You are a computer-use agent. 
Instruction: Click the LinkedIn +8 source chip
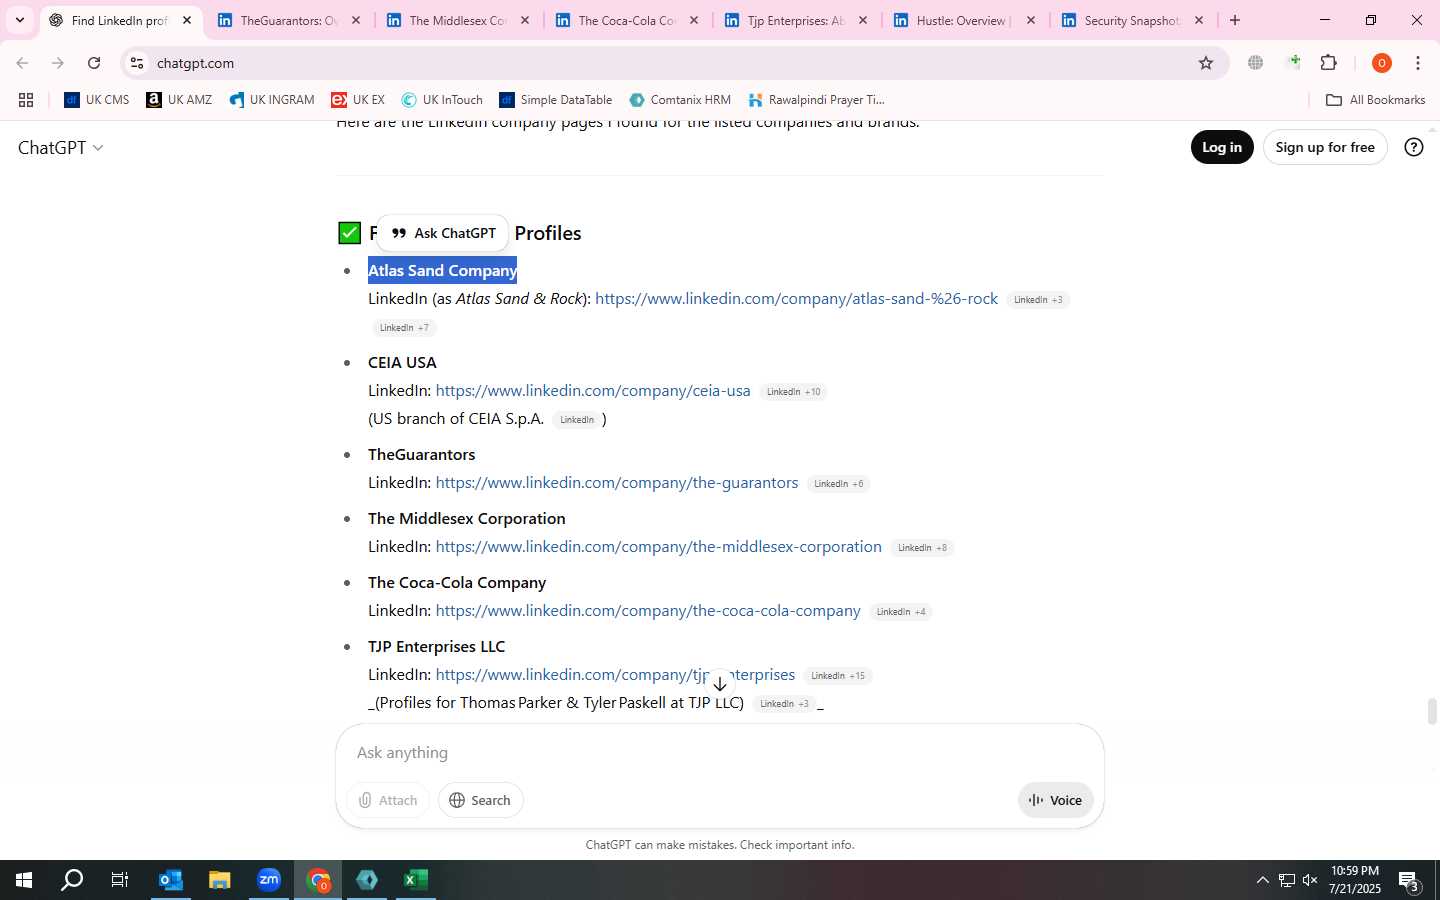coord(922,548)
